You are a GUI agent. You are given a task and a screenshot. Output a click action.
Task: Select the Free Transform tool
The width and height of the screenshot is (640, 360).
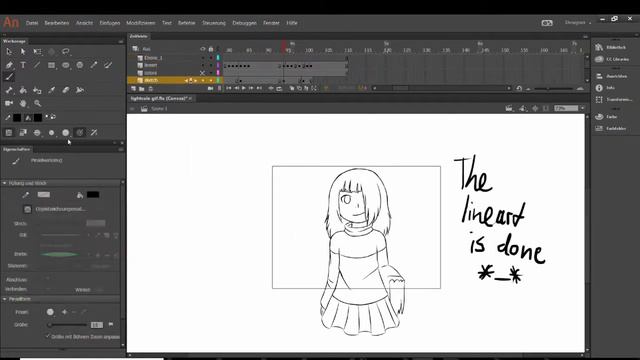point(37,52)
